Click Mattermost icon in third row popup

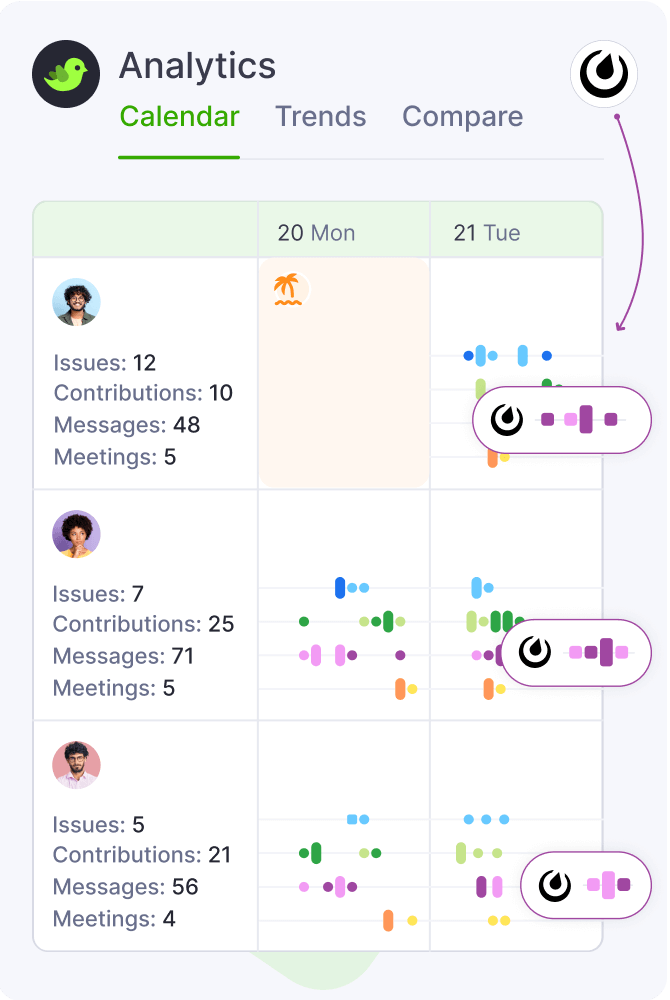(x=555, y=885)
